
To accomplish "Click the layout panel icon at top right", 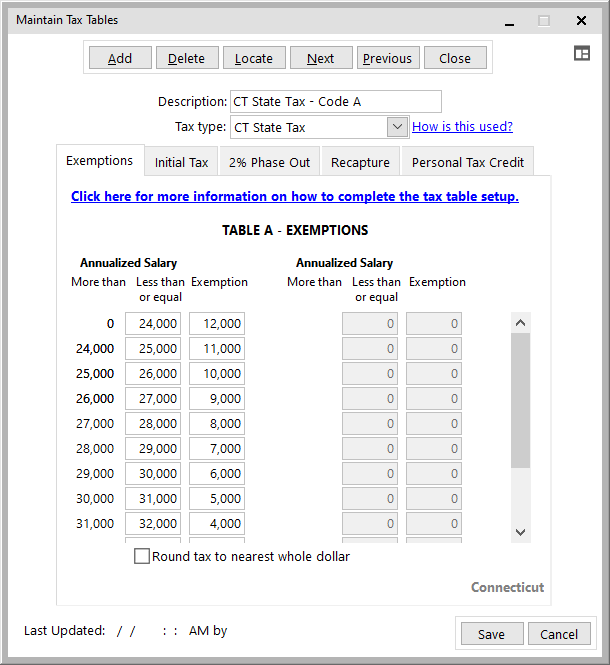I will 582,54.
